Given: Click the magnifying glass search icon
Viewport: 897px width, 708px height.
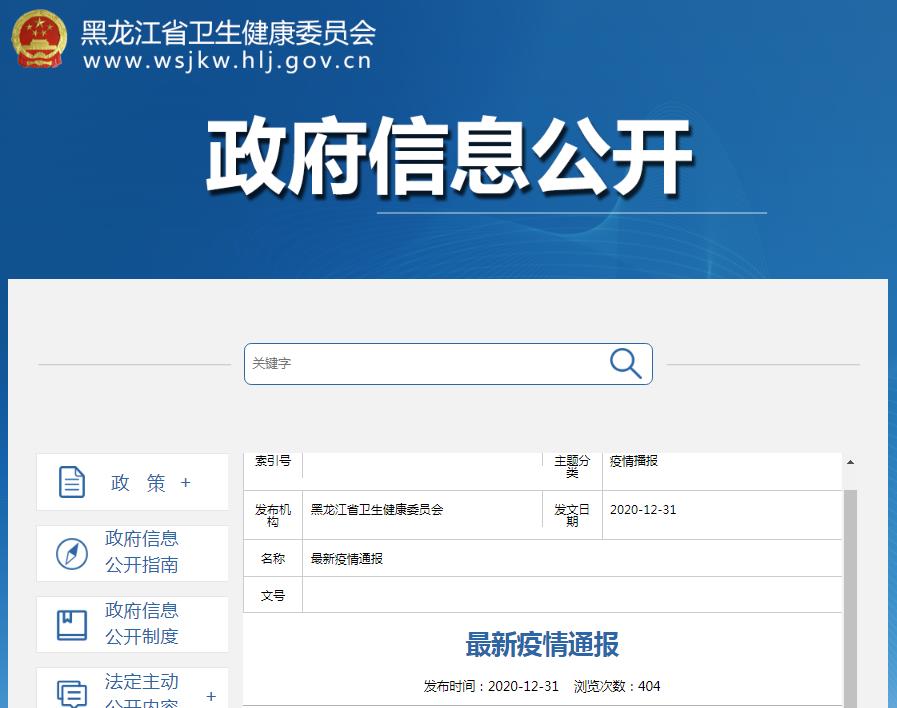Looking at the screenshot, I should [625, 364].
